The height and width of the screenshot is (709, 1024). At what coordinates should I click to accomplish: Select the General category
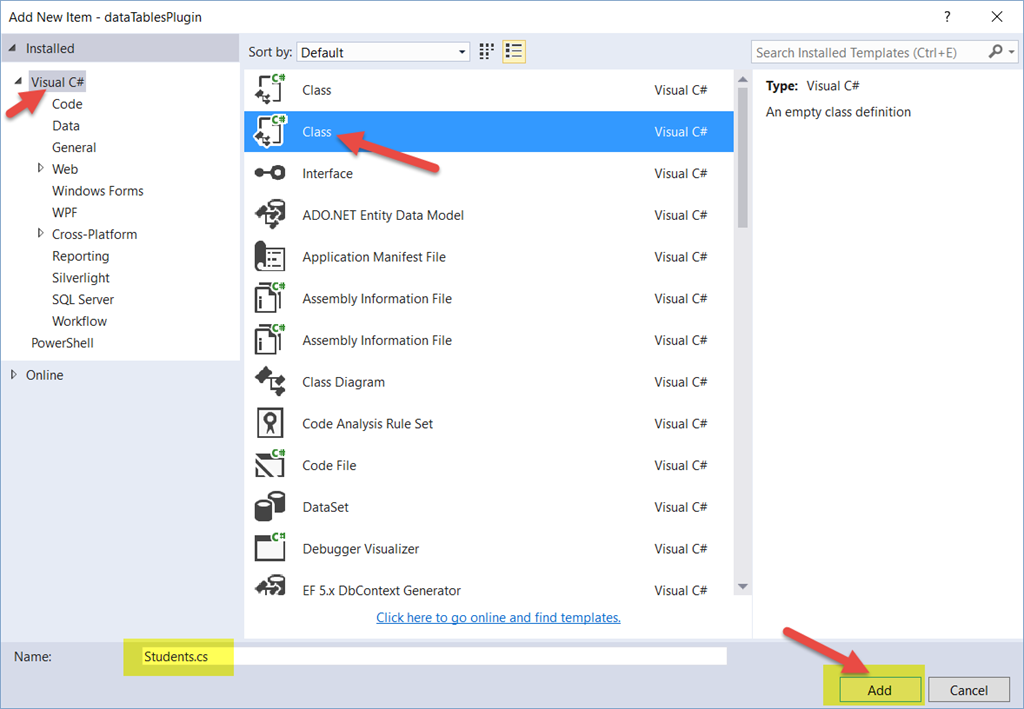tap(74, 148)
